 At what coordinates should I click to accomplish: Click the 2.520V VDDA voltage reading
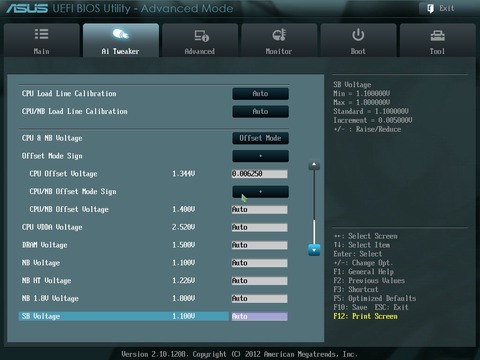coord(184,227)
